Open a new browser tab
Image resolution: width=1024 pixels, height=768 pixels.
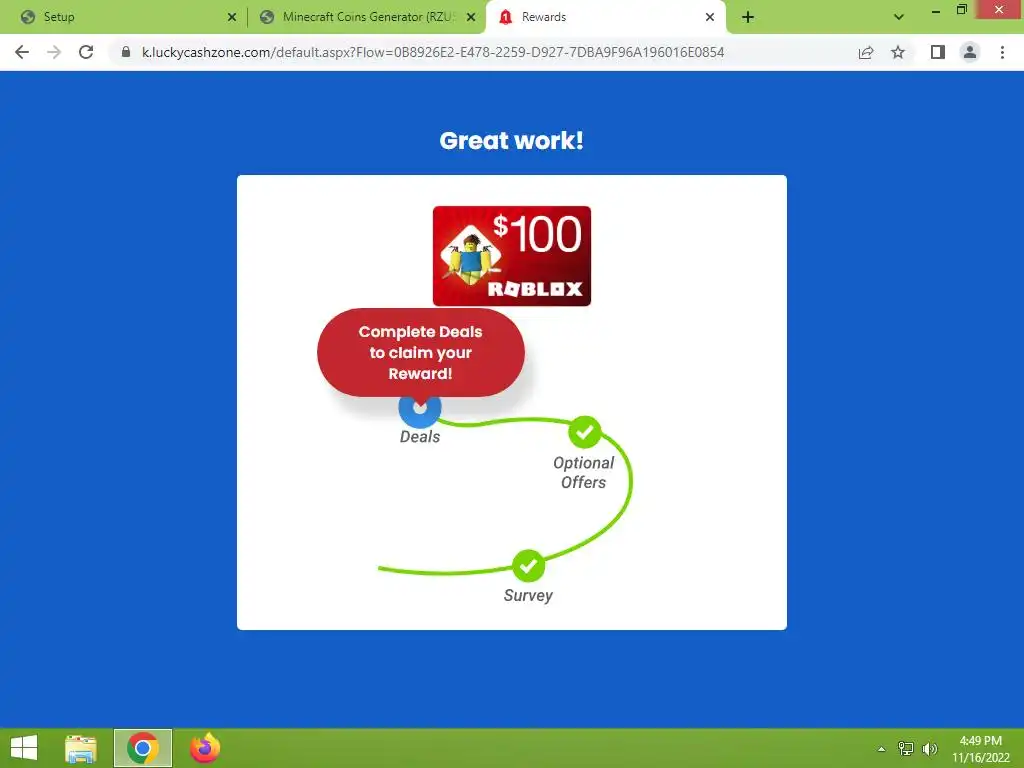(x=748, y=17)
